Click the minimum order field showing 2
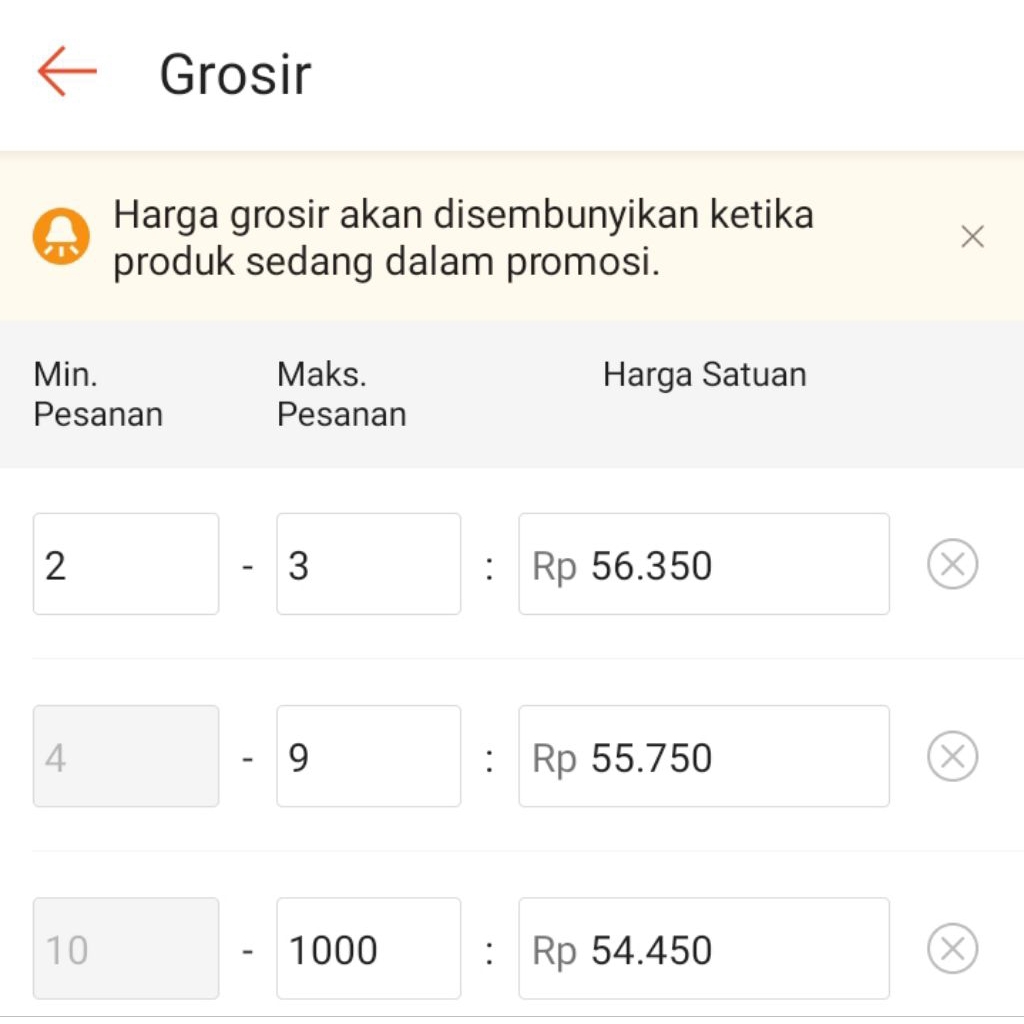 point(125,563)
